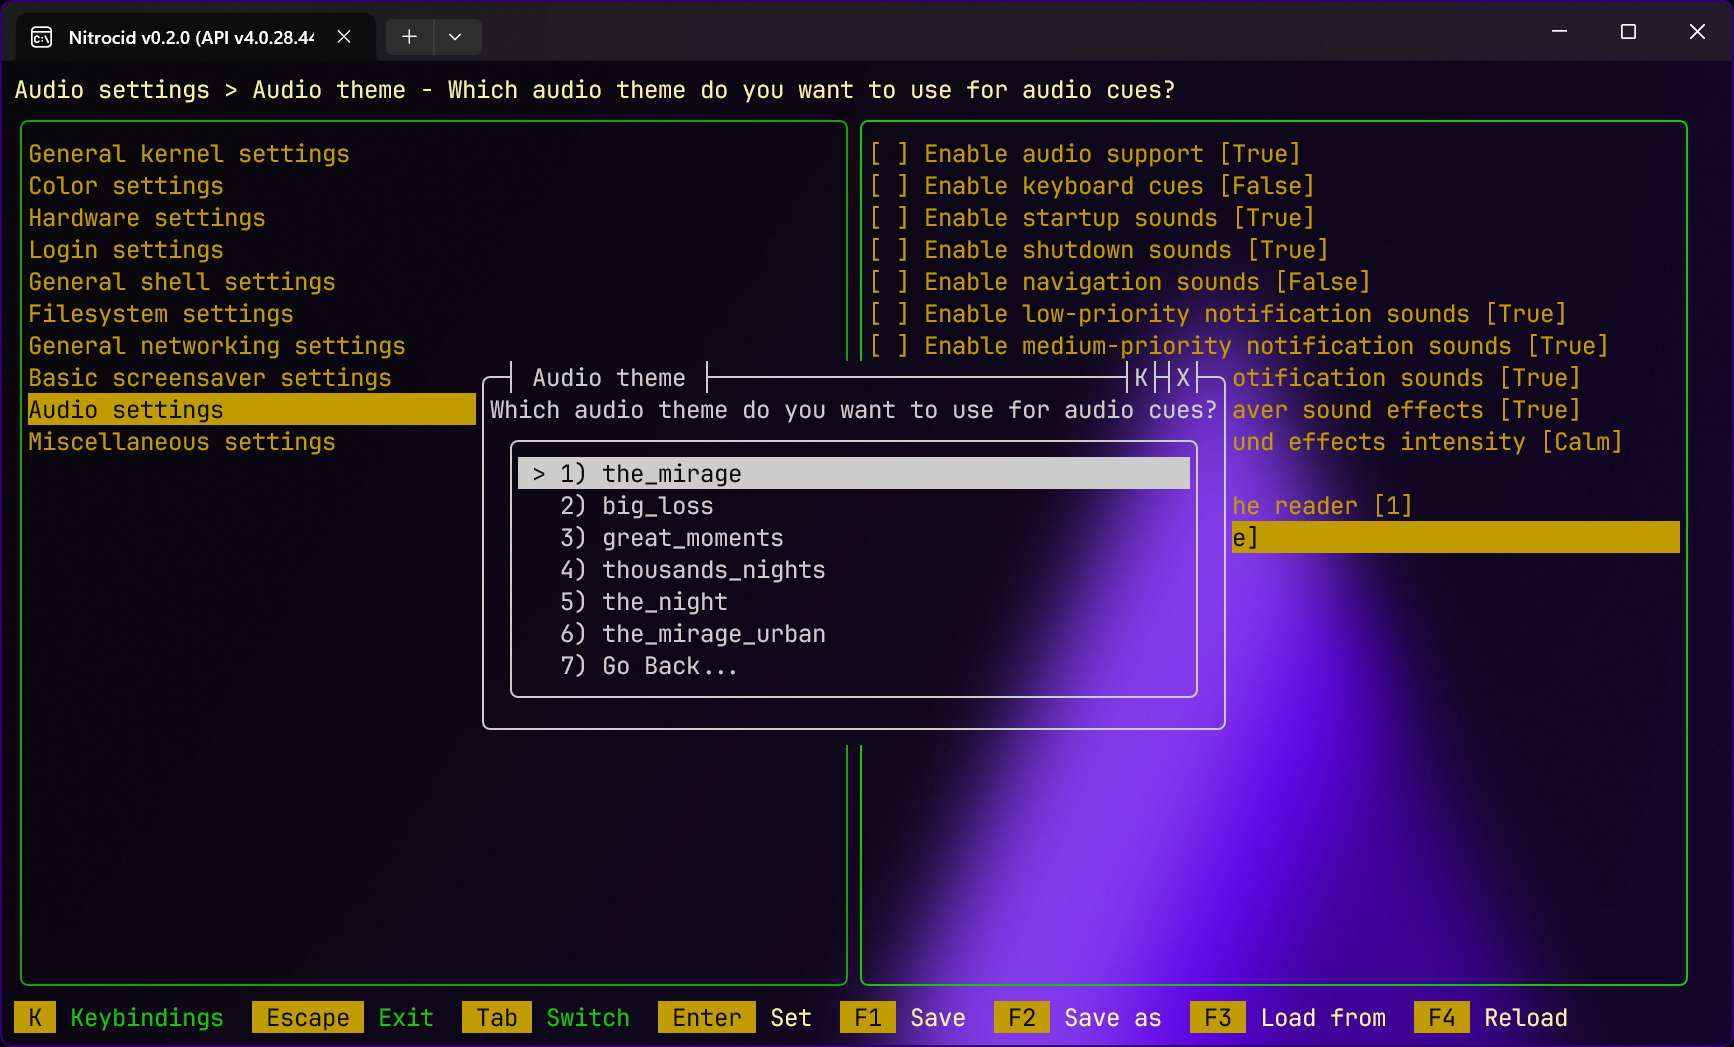
Task: Select the_mirage audio theme option
Action: pyautogui.click(x=671, y=474)
